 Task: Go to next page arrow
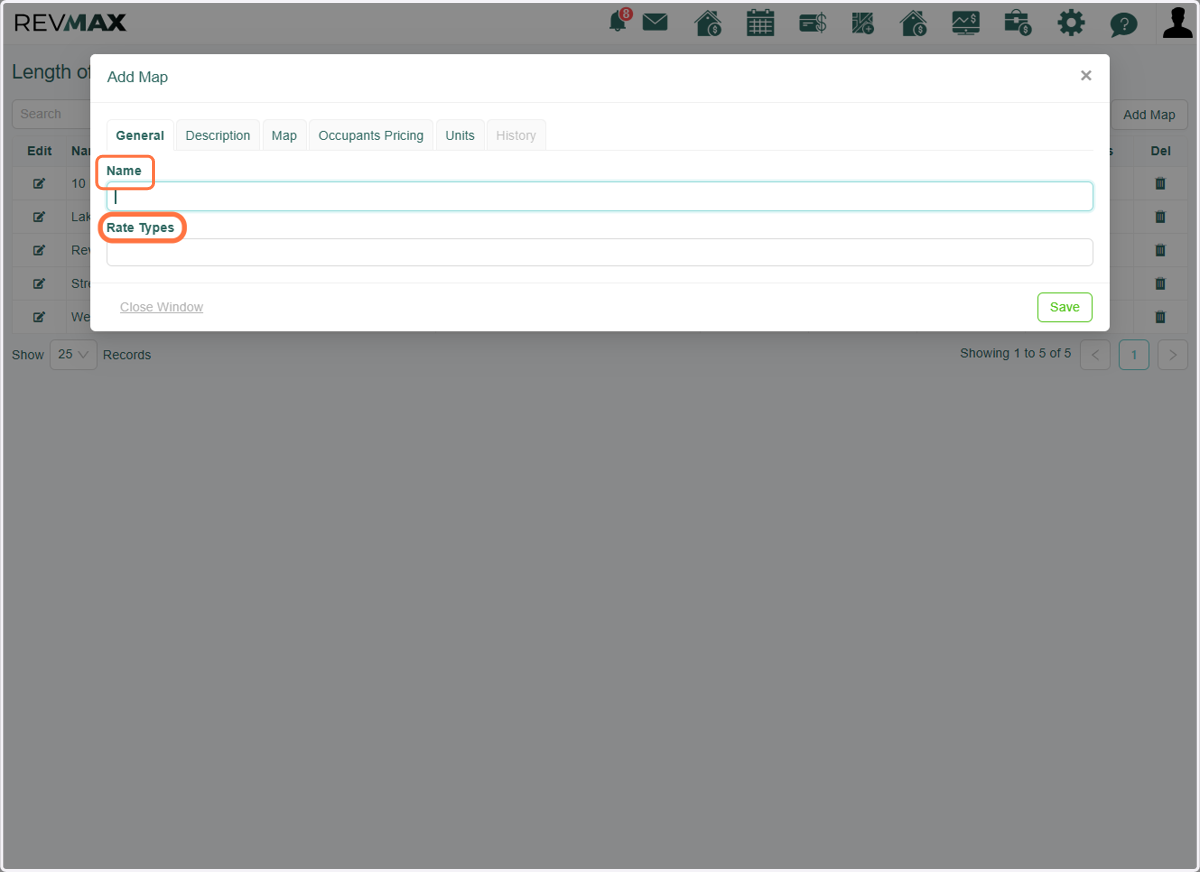click(x=1173, y=355)
